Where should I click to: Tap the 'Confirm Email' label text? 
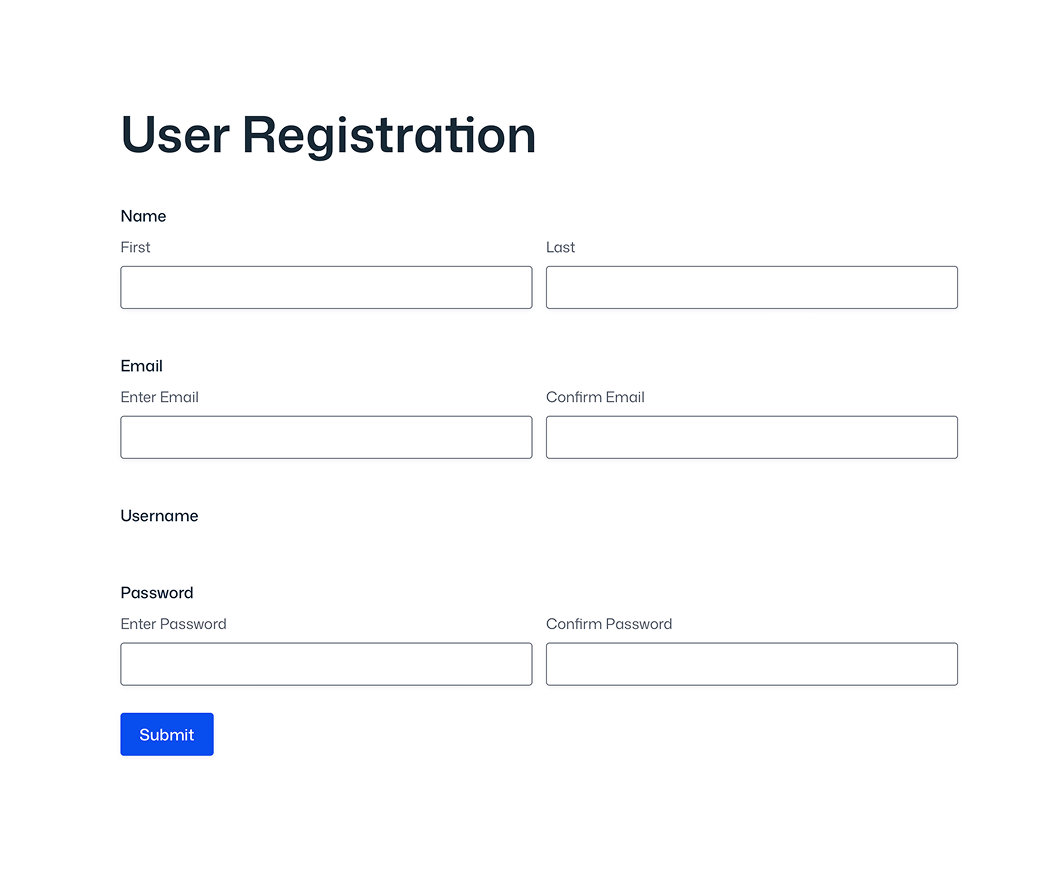coord(595,397)
